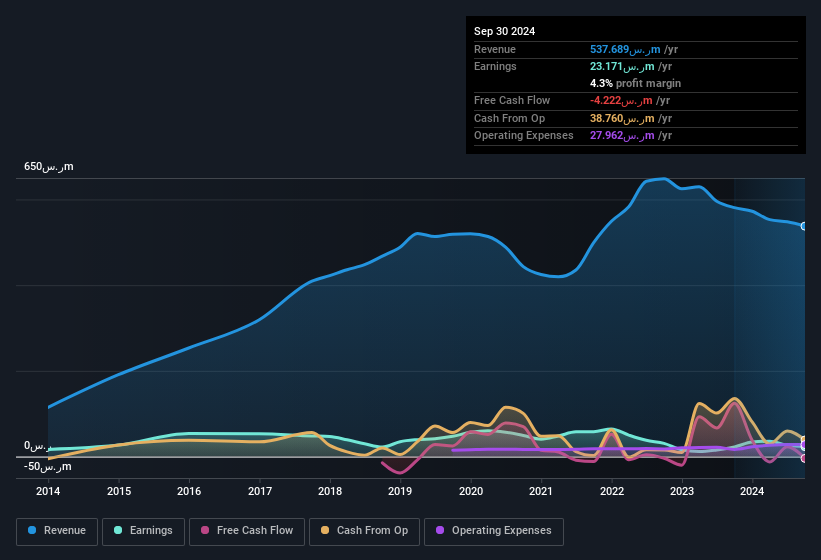Click the Sep 30 2024 tooltip date
The image size is (821, 560).
click(504, 31)
